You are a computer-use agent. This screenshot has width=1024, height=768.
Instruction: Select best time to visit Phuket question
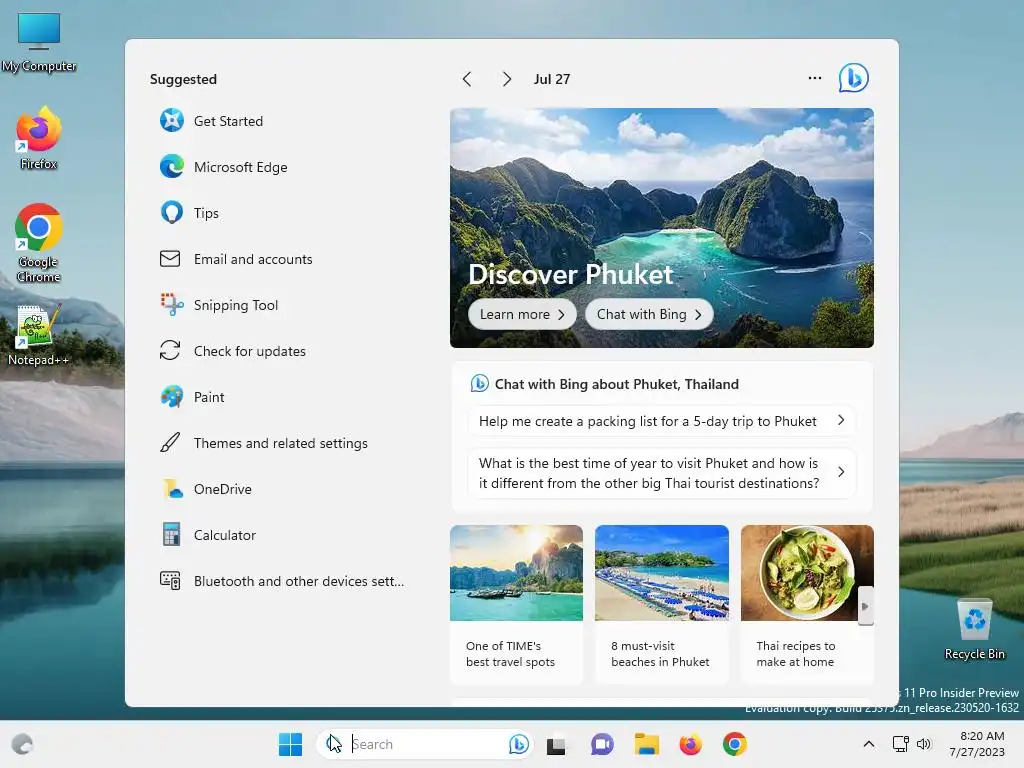click(662, 473)
